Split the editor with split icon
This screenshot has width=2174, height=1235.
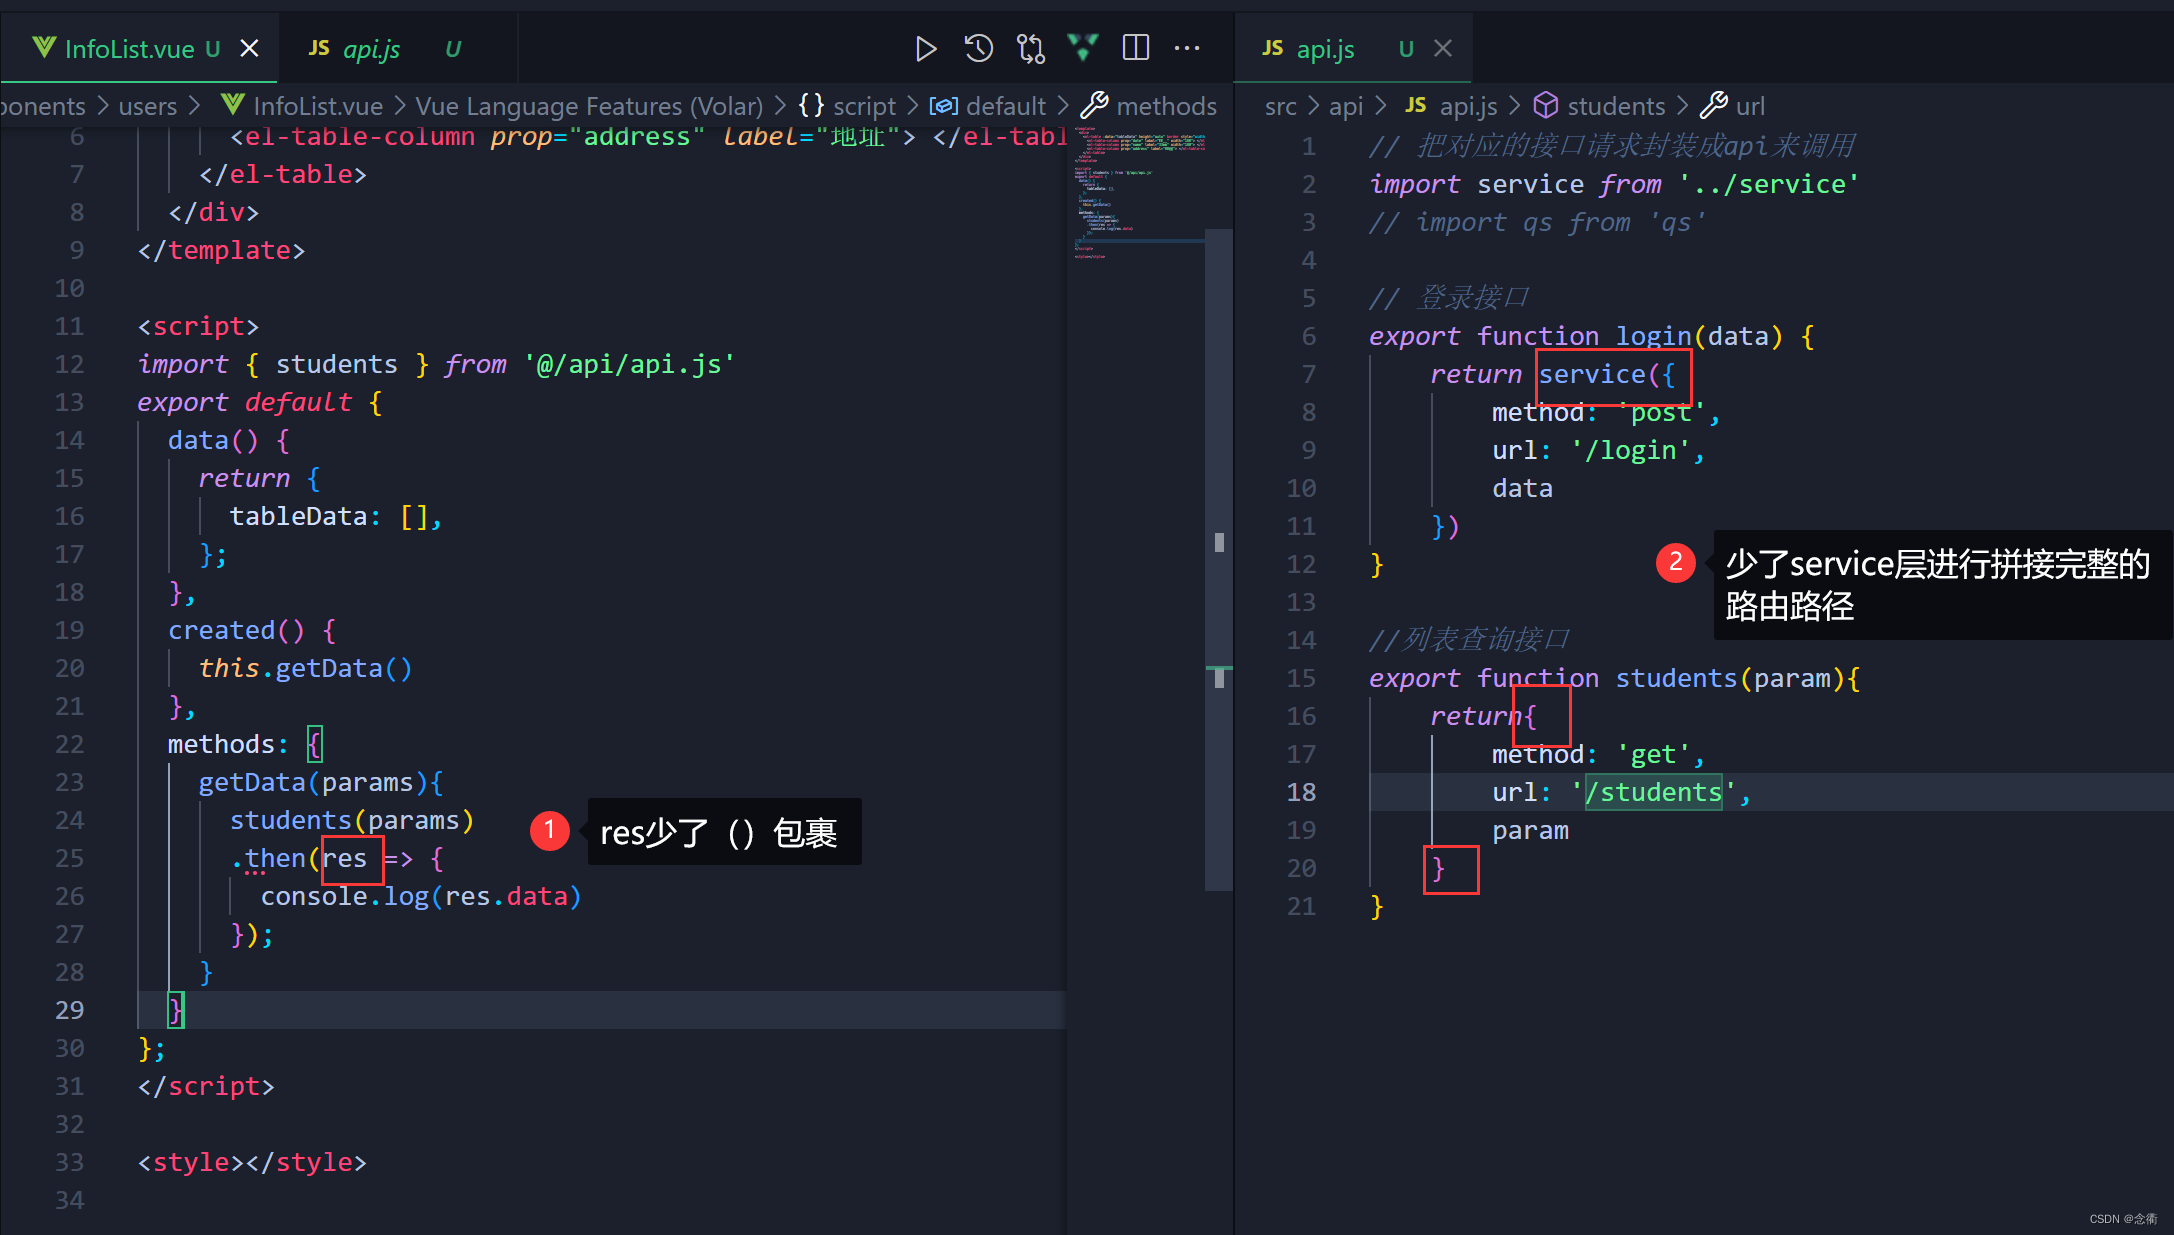tap(1135, 48)
